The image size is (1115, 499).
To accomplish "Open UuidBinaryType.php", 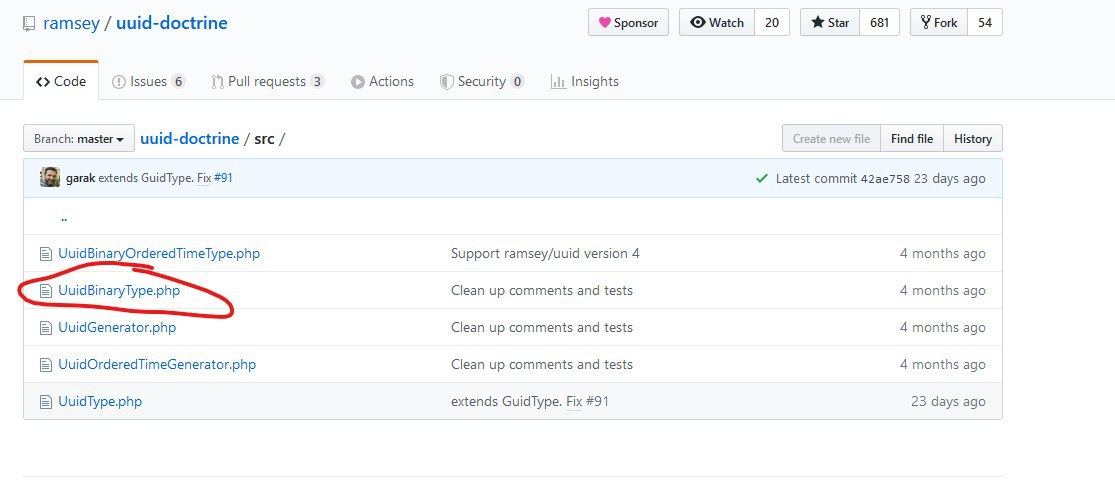I will (119, 290).
